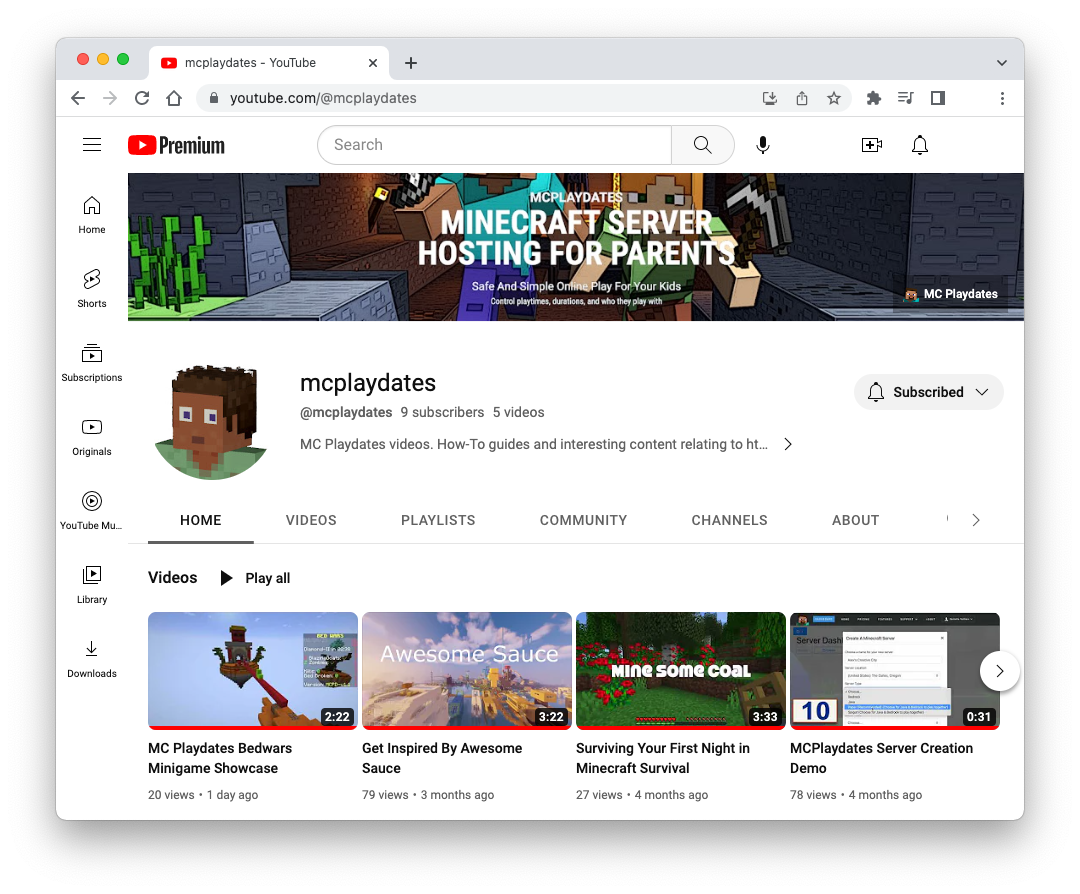Play the Get Inspired By Awesome Sauce thumbnail

(x=466, y=670)
